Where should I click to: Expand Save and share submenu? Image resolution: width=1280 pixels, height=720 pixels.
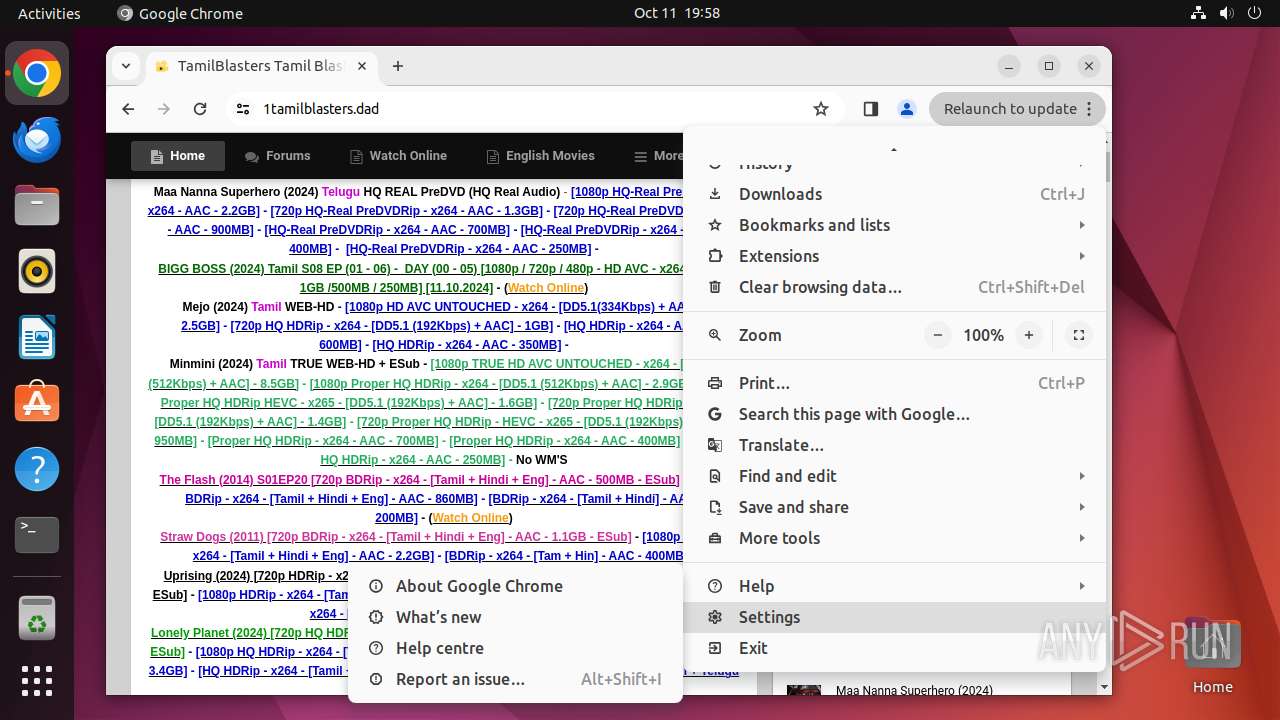[895, 507]
